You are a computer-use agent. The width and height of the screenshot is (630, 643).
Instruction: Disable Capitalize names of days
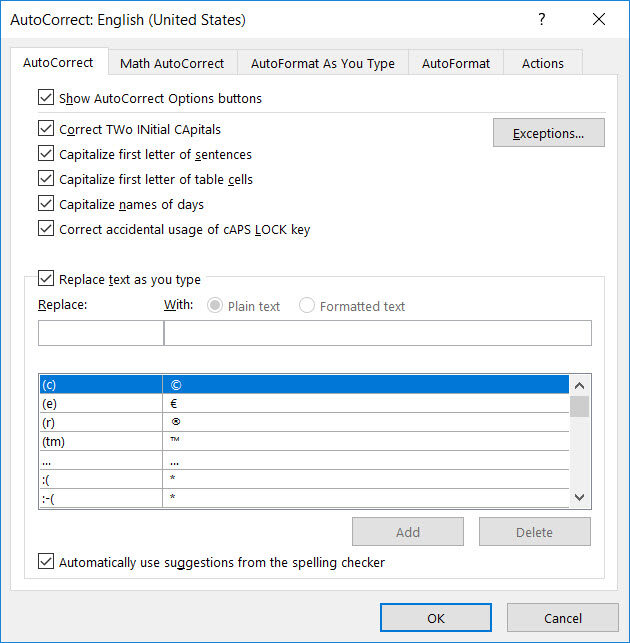pyautogui.click(x=46, y=204)
